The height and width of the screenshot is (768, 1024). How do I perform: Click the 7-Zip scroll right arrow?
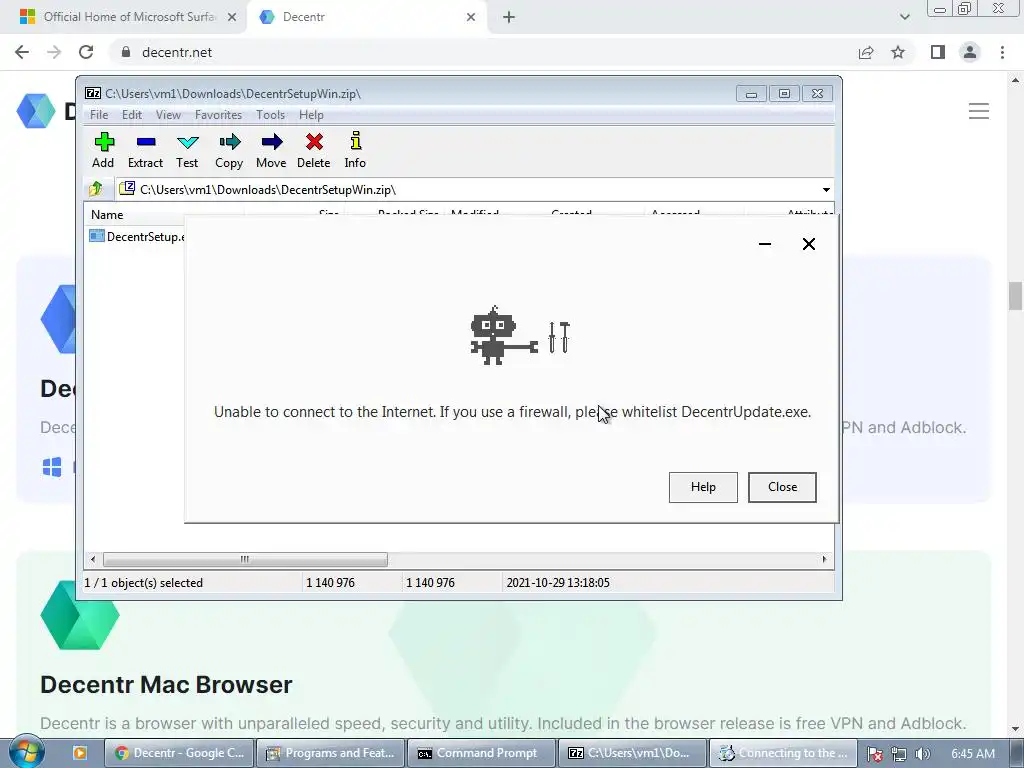click(824, 560)
